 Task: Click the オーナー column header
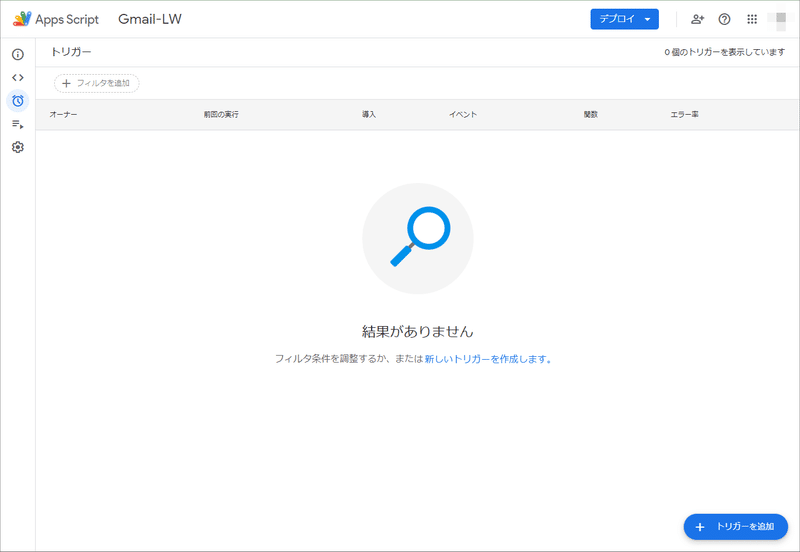pyautogui.click(x=63, y=115)
